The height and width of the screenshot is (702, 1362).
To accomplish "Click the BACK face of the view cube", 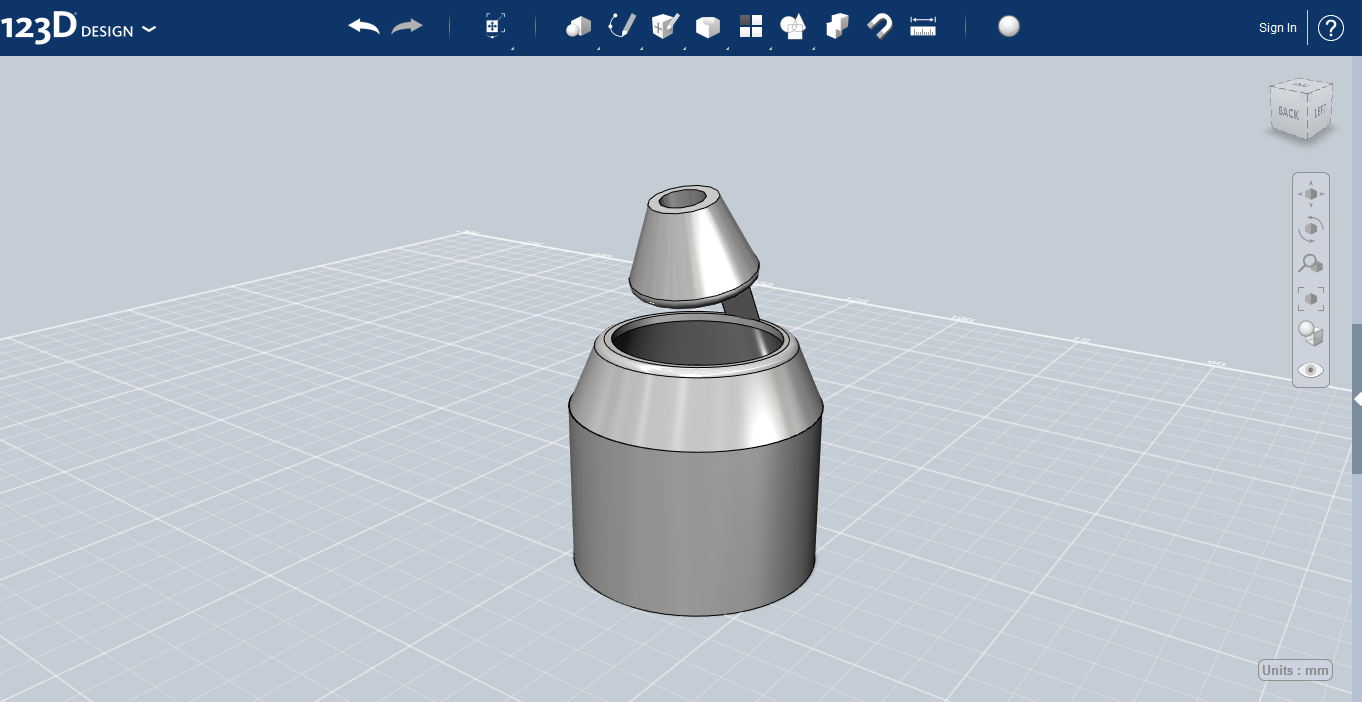I will 1287,113.
